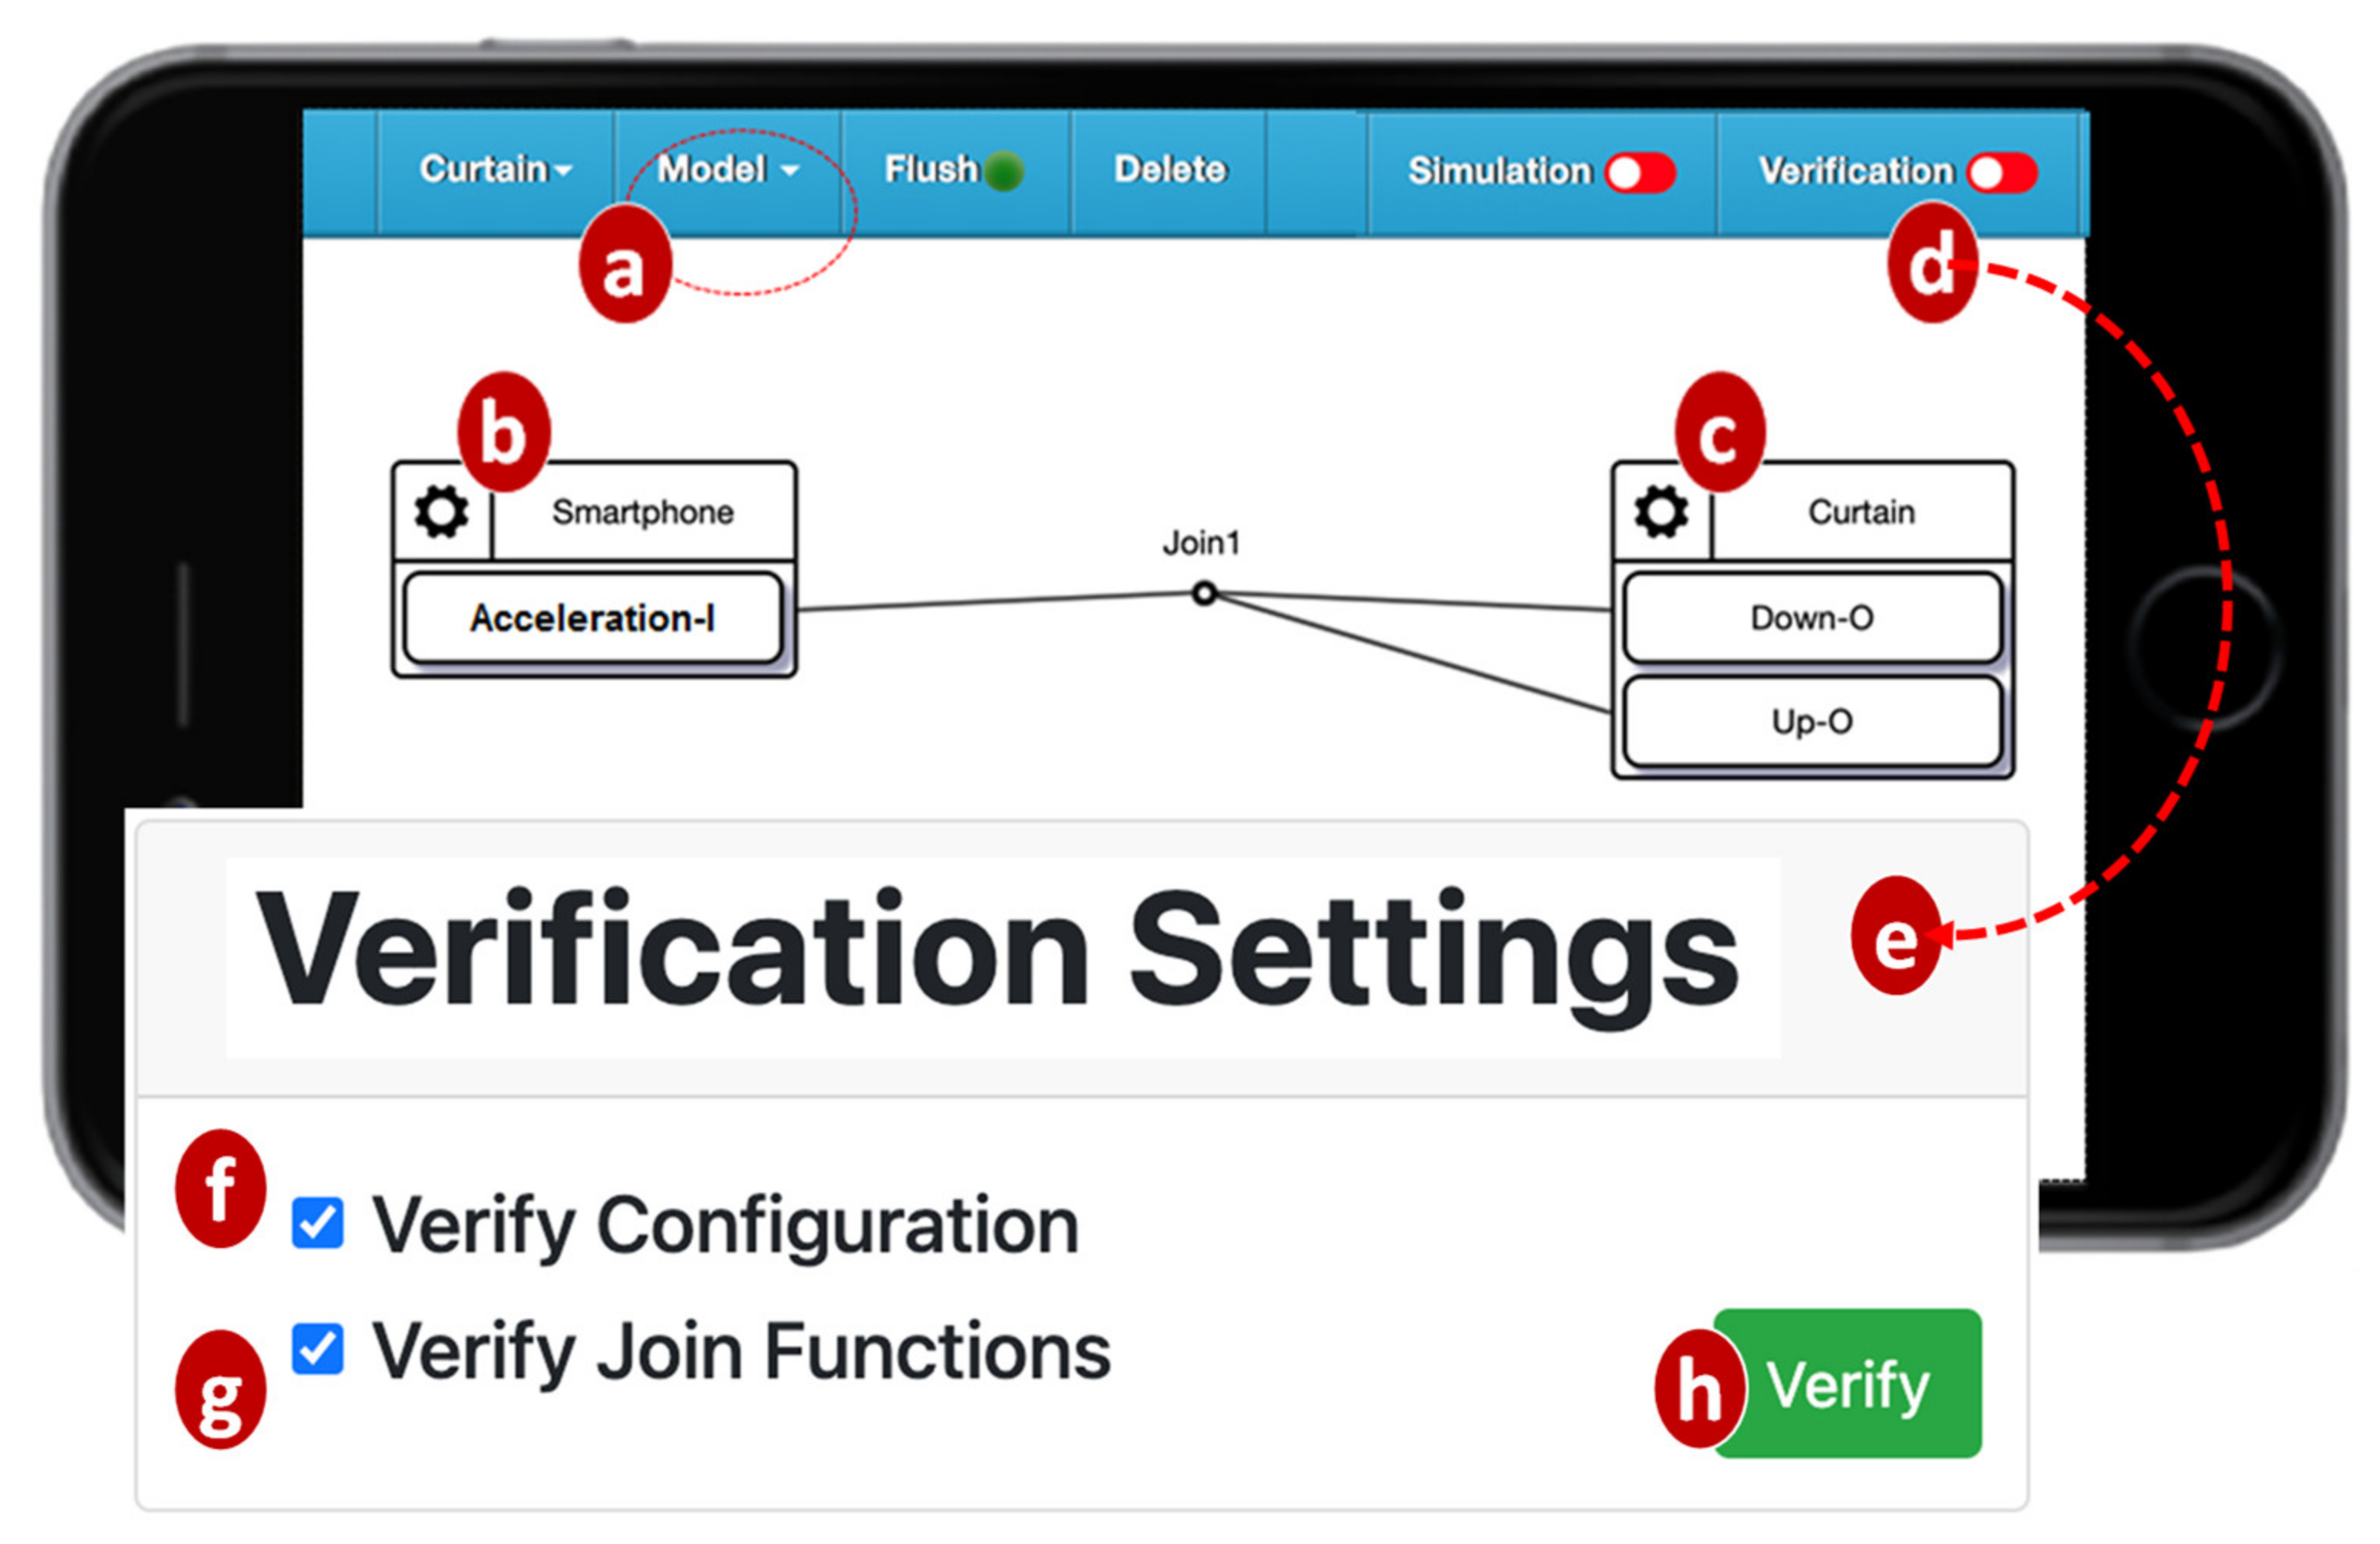Uncheck the Verify Configuration checkbox
The image size is (2380, 1544).
pos(318,1223)
